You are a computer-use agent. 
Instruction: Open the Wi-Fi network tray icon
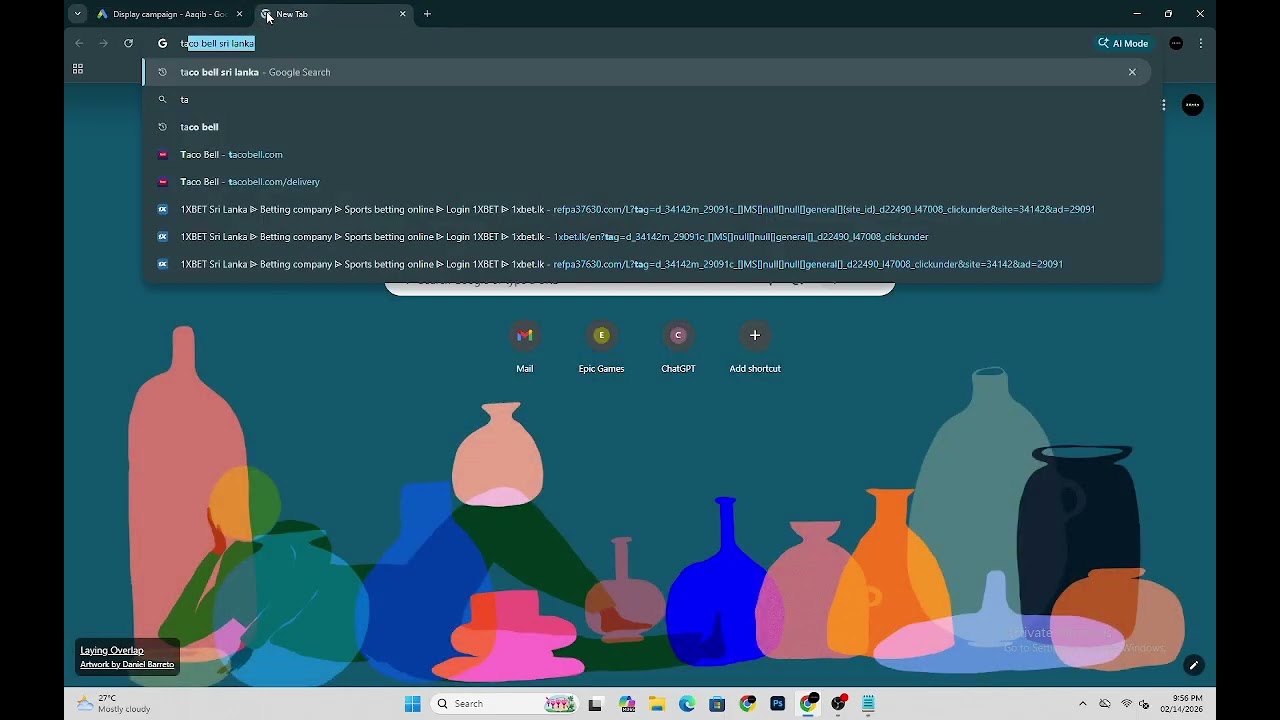1127,704
